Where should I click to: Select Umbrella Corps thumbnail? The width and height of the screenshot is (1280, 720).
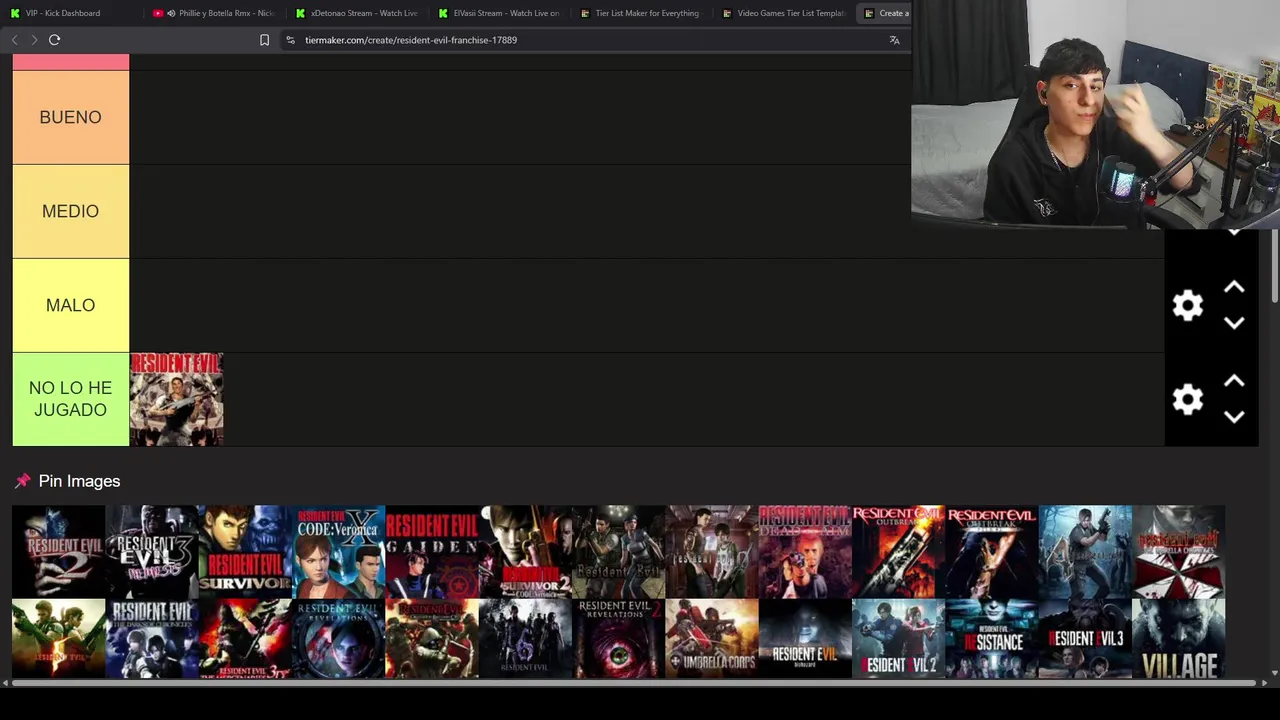[x=712, y=639]
